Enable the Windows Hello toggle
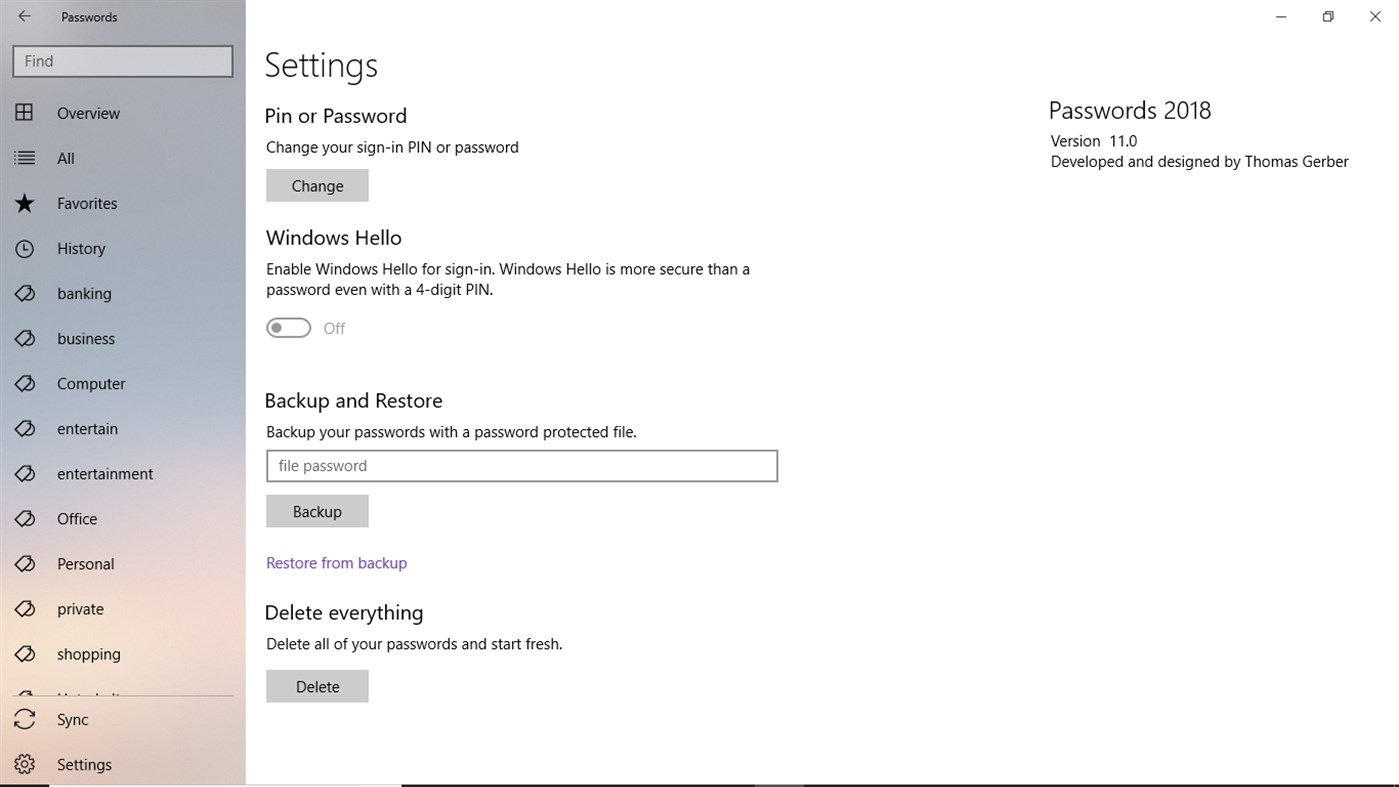 (289, 328)
